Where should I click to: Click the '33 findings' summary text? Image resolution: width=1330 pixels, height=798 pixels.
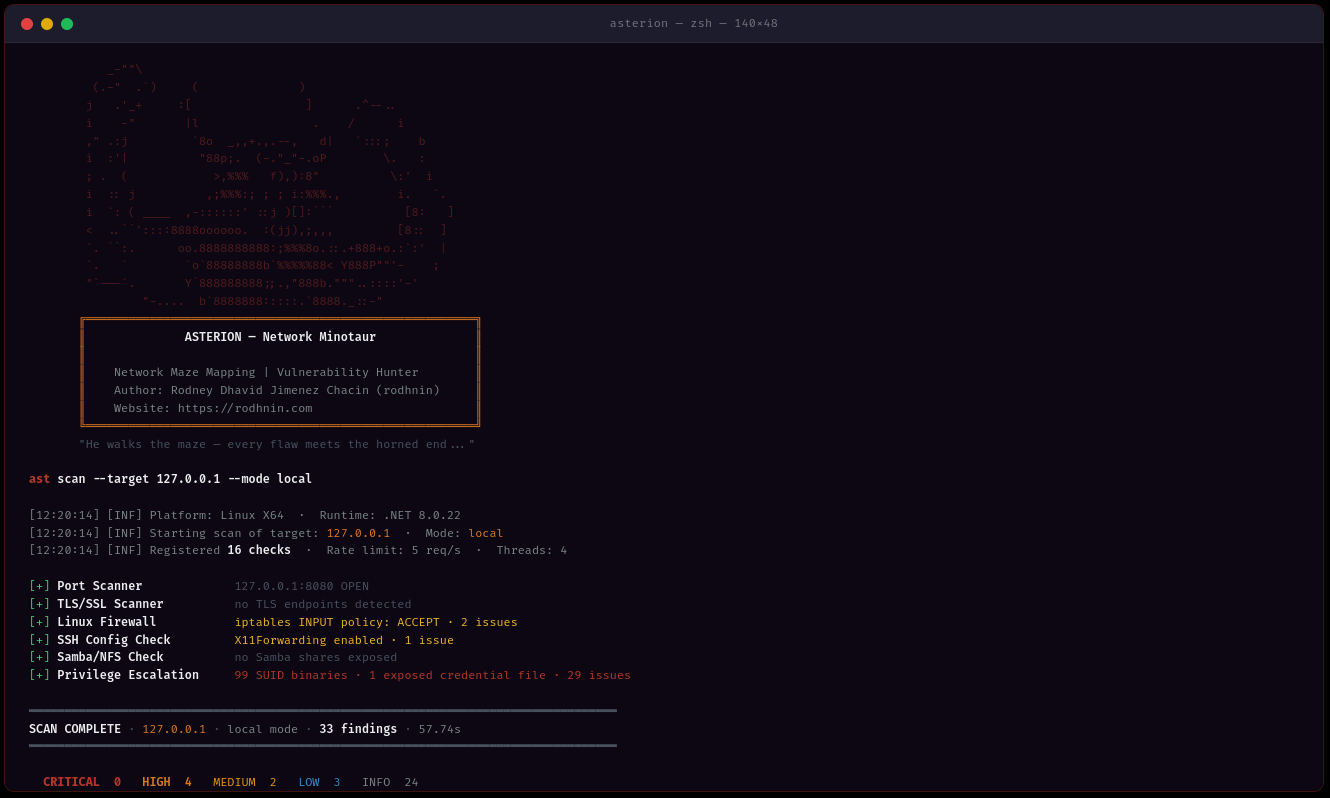pyautogui.click(x=358, y=729)
